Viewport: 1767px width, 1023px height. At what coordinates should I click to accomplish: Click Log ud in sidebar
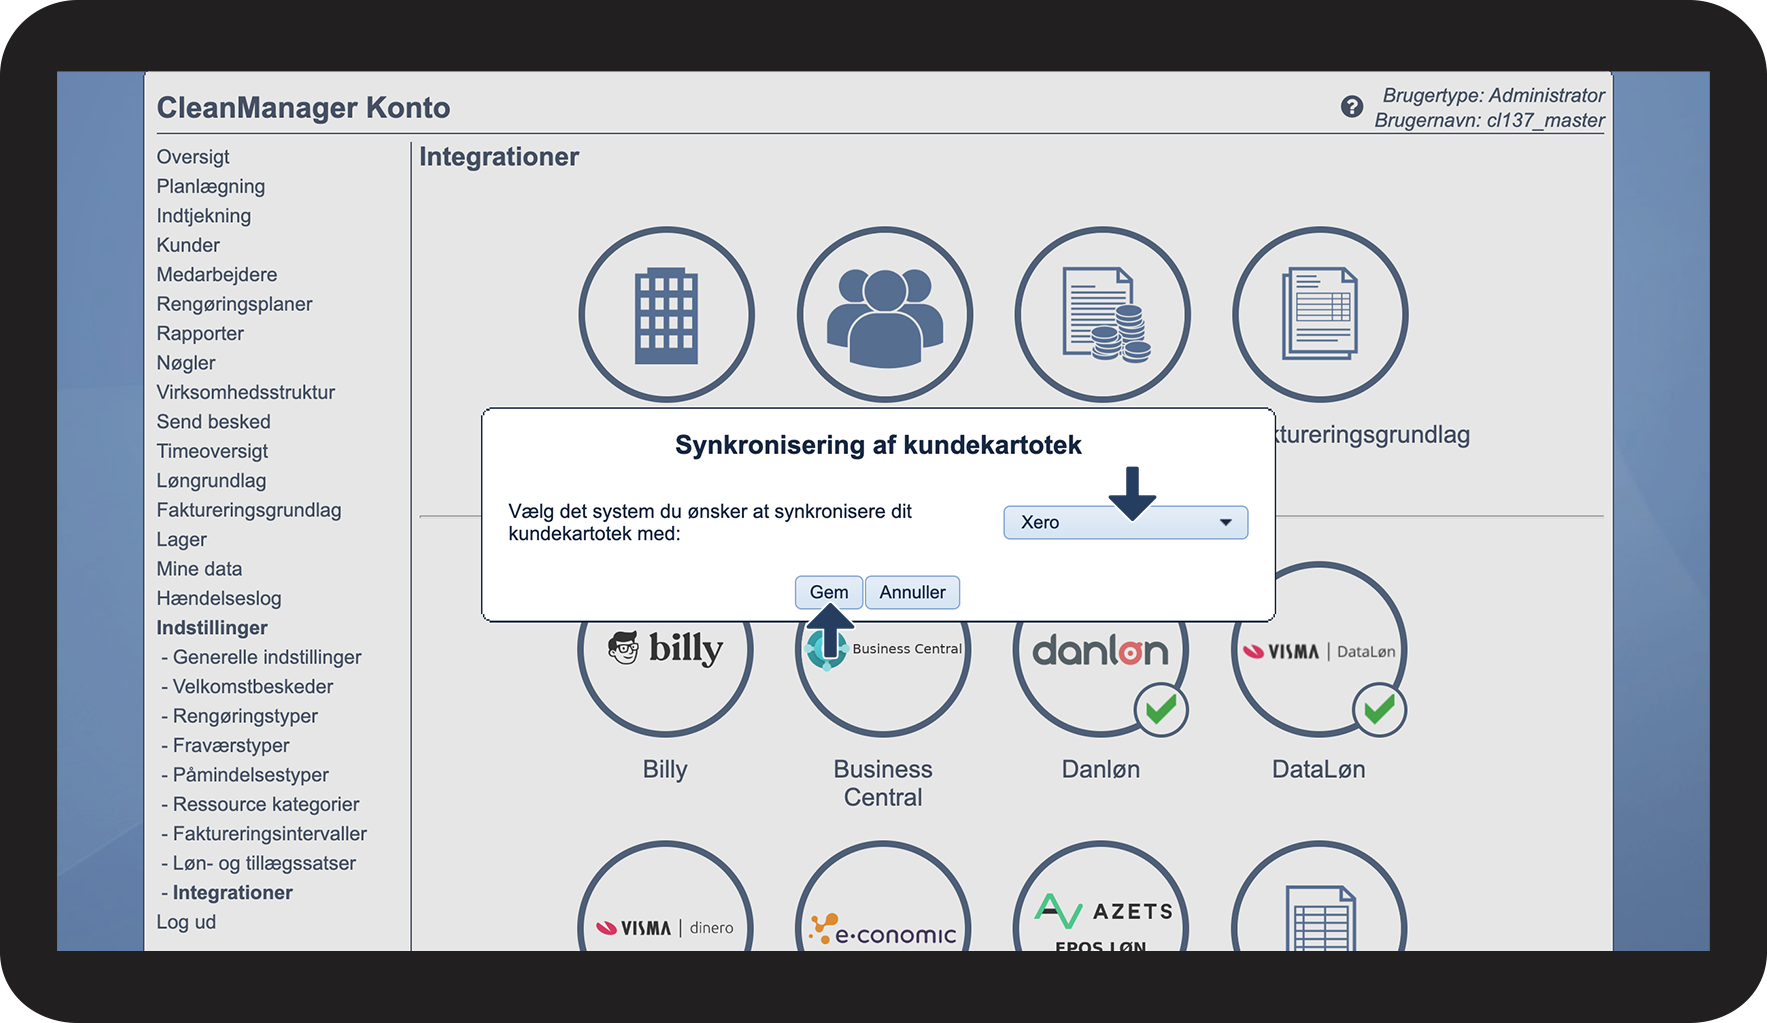coord(186,922)
